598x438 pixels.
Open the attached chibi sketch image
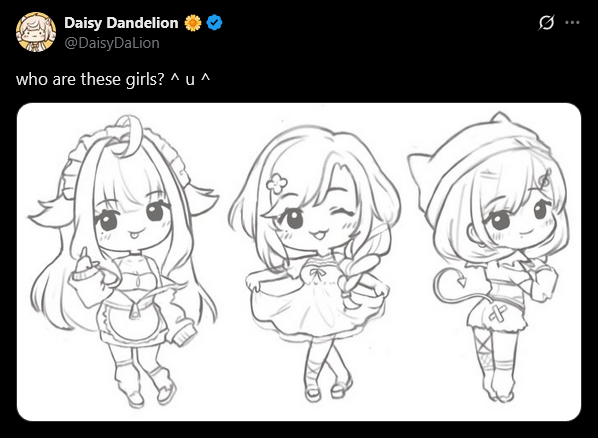[x=299, y=262]
